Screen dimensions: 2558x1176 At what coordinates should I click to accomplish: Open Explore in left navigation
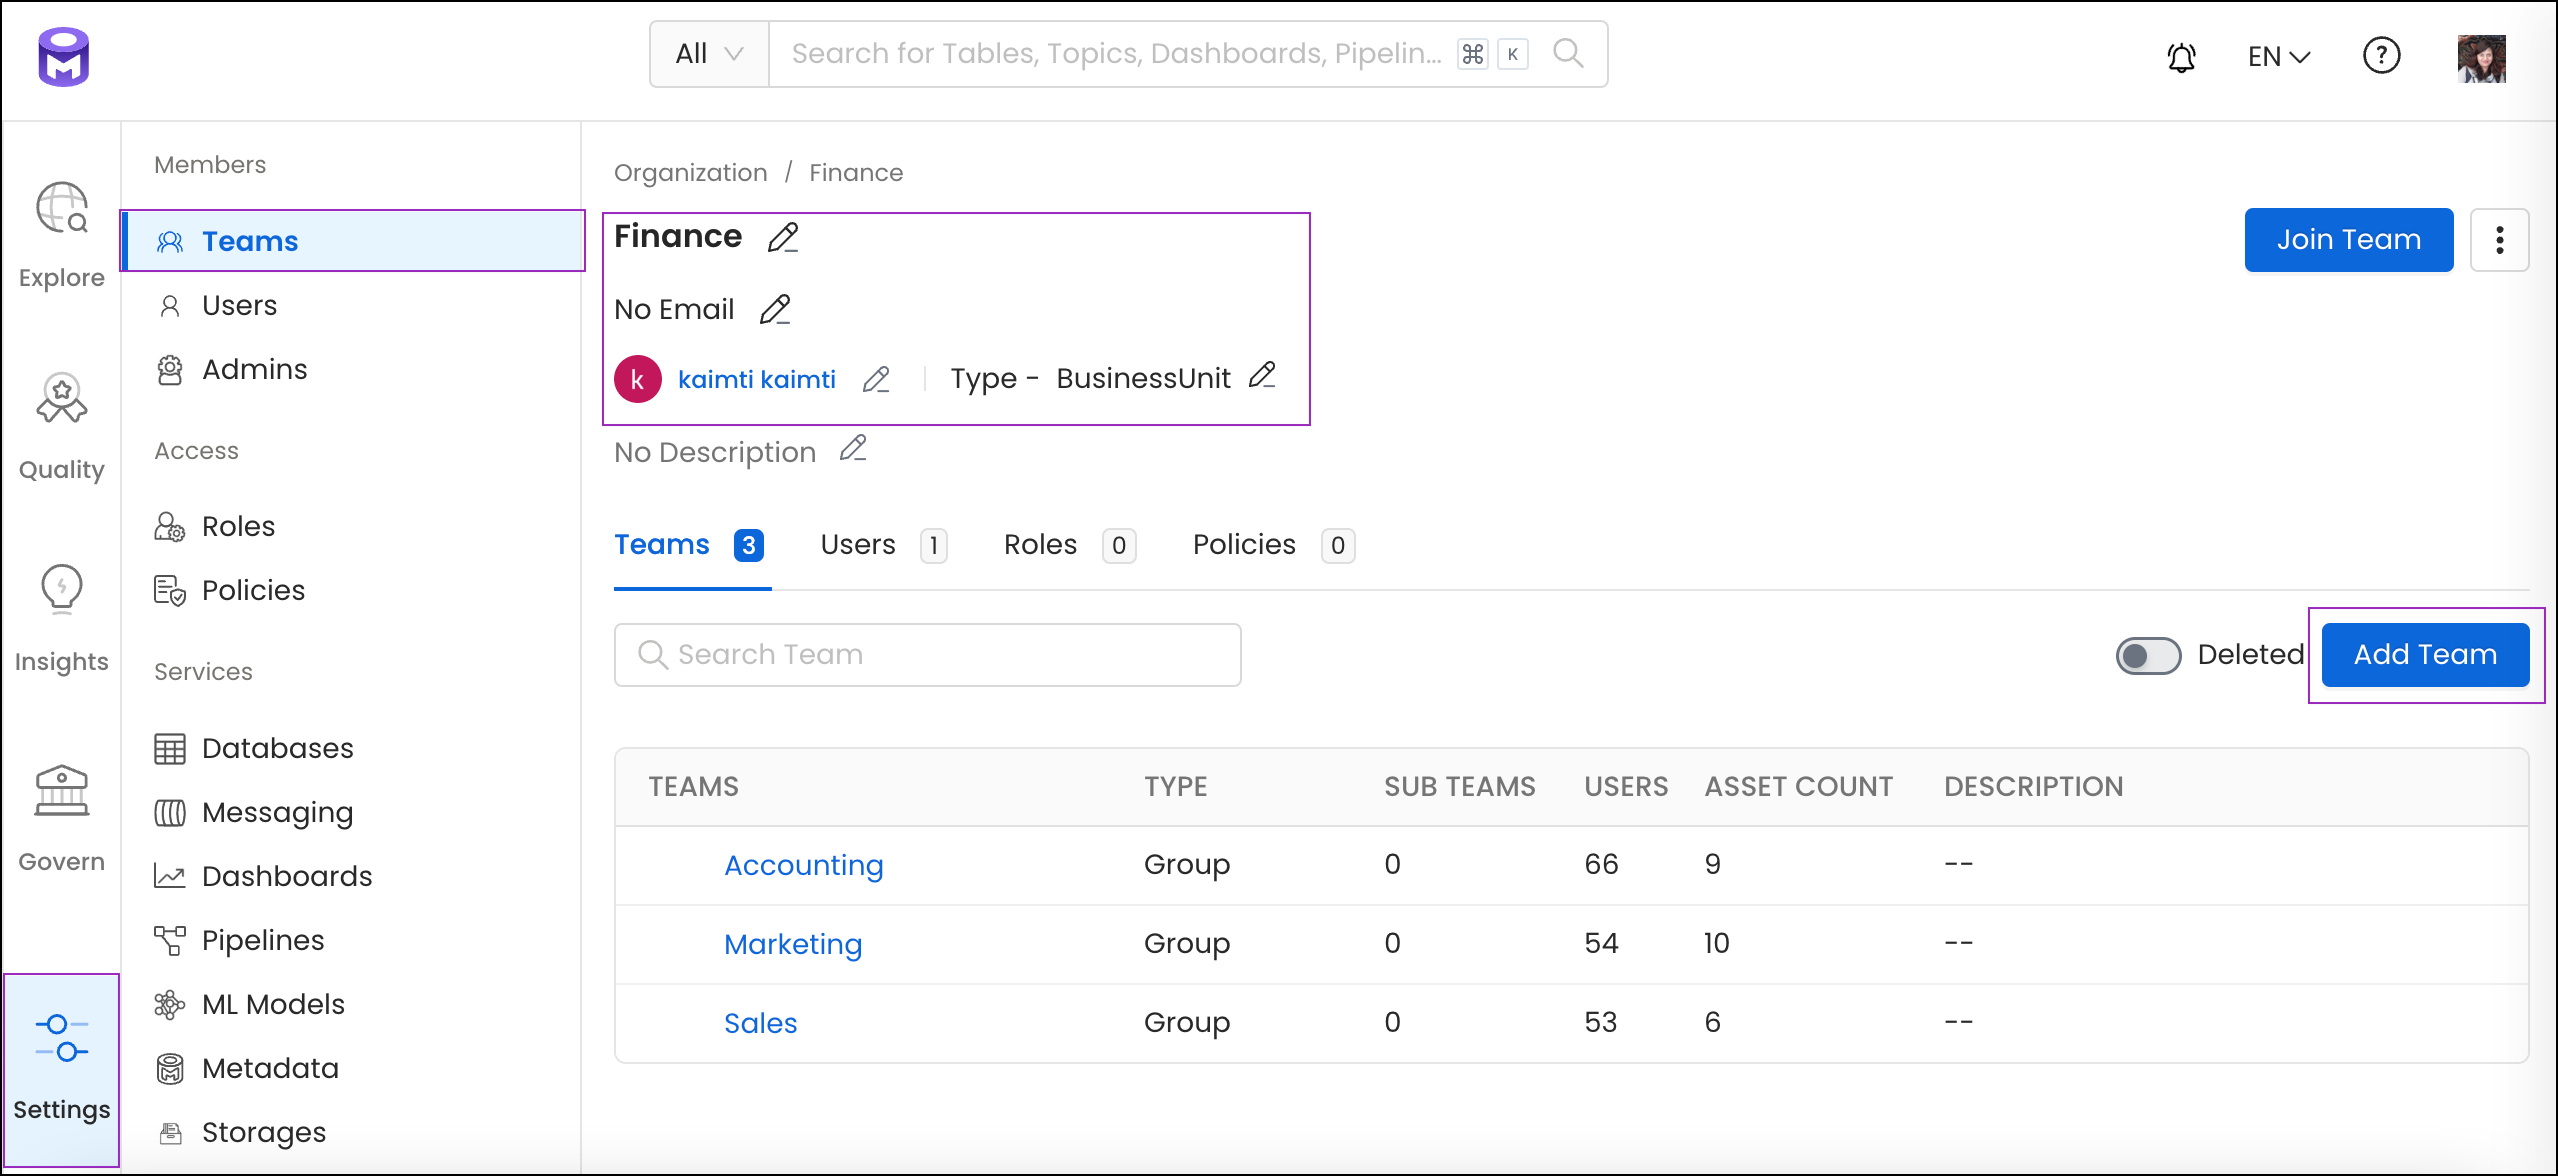click(62, 236)
